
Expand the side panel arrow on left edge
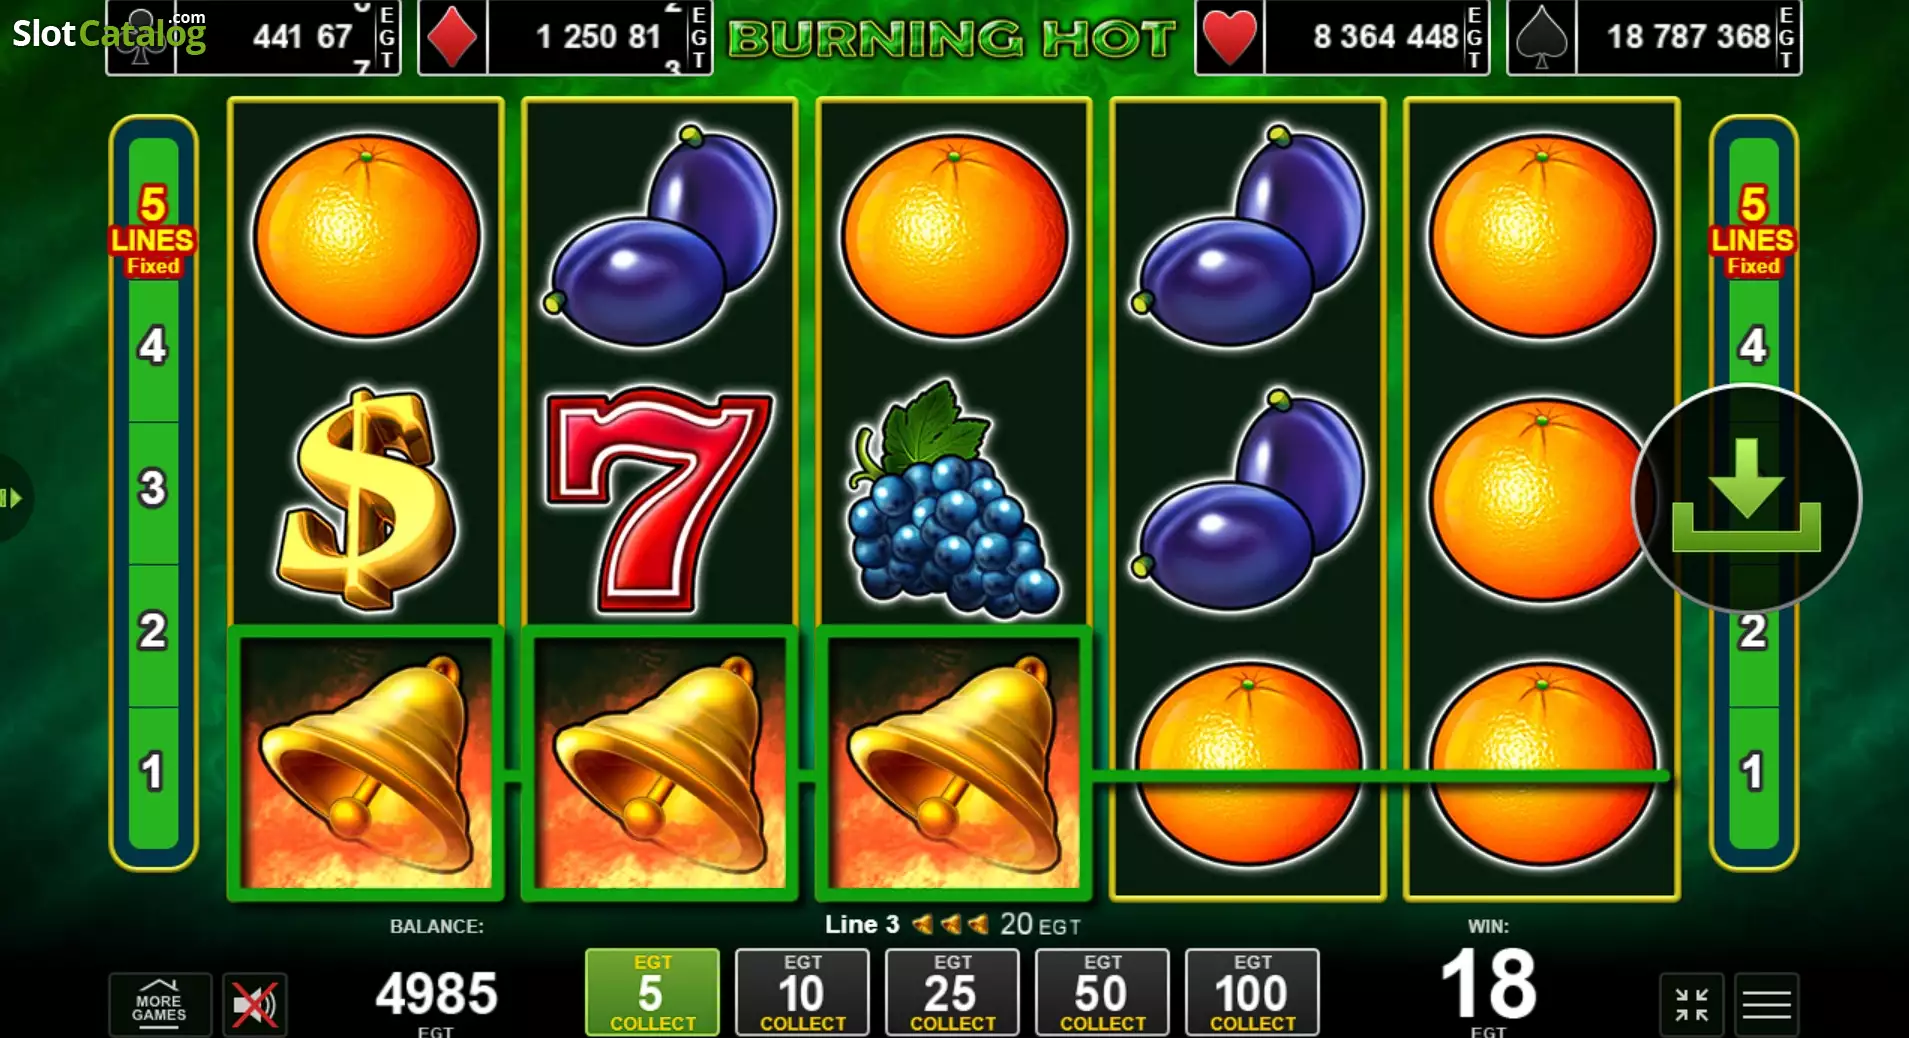12,498
